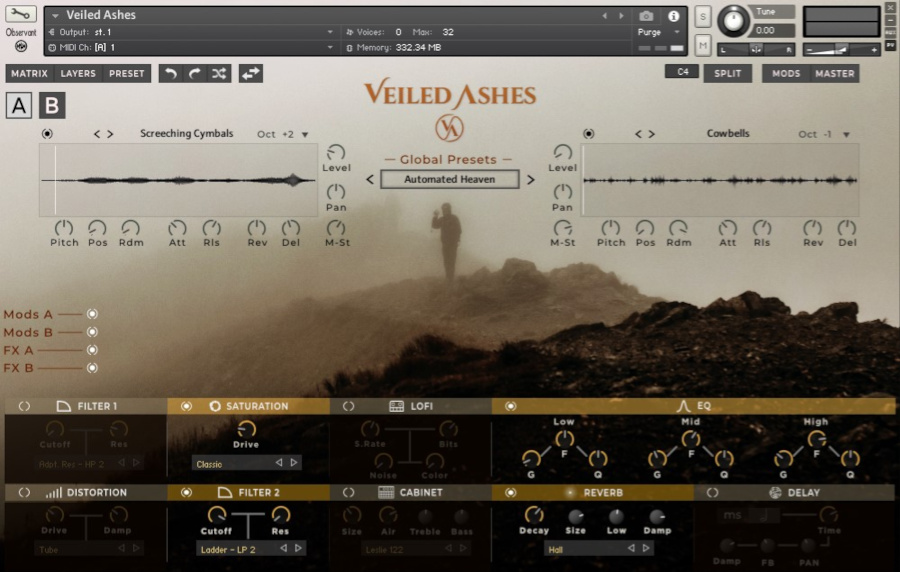Switch to the MODS page
Screen dimensions: 900x572
786,73
